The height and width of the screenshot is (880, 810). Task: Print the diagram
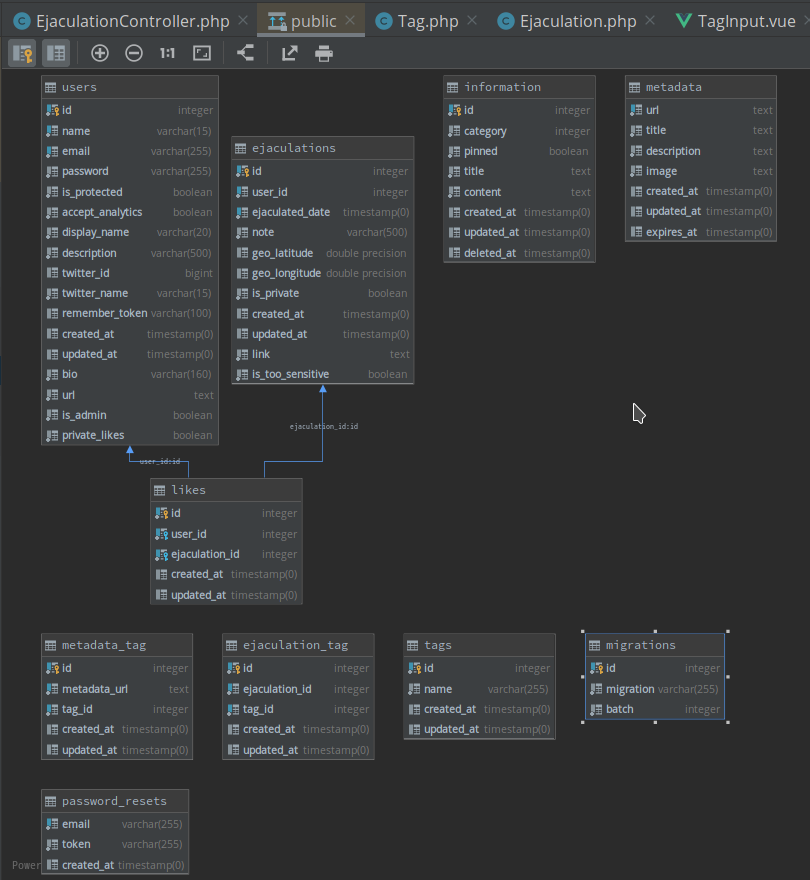324,54
